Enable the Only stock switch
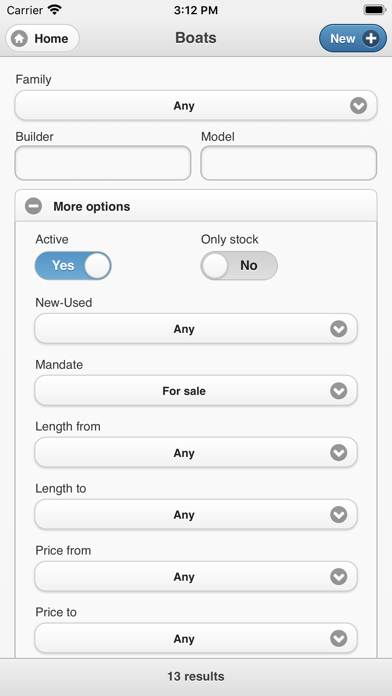392x696 pixels. [x=239, y=265]
